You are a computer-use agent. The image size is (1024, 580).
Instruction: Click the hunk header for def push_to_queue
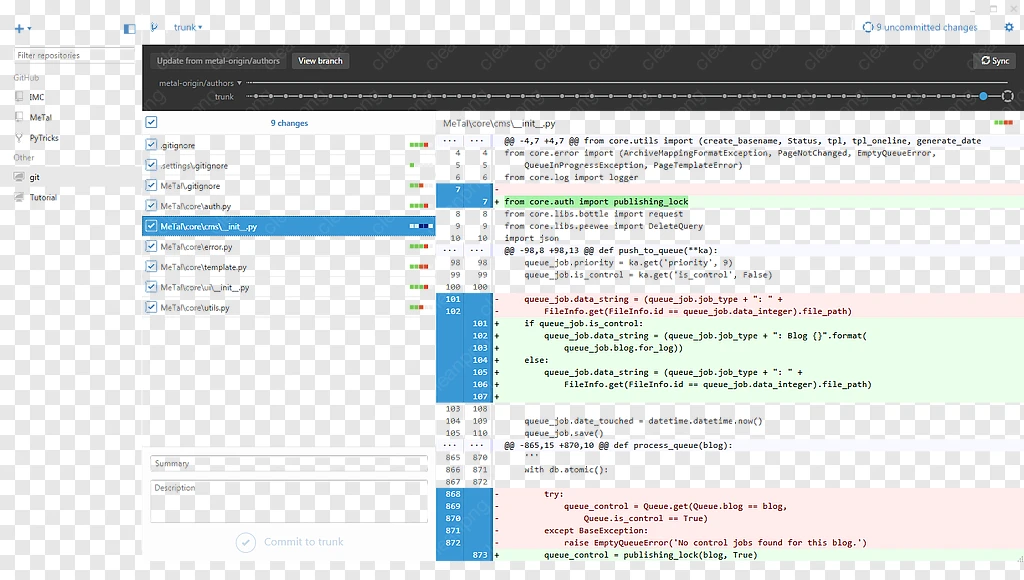(611, 250)
